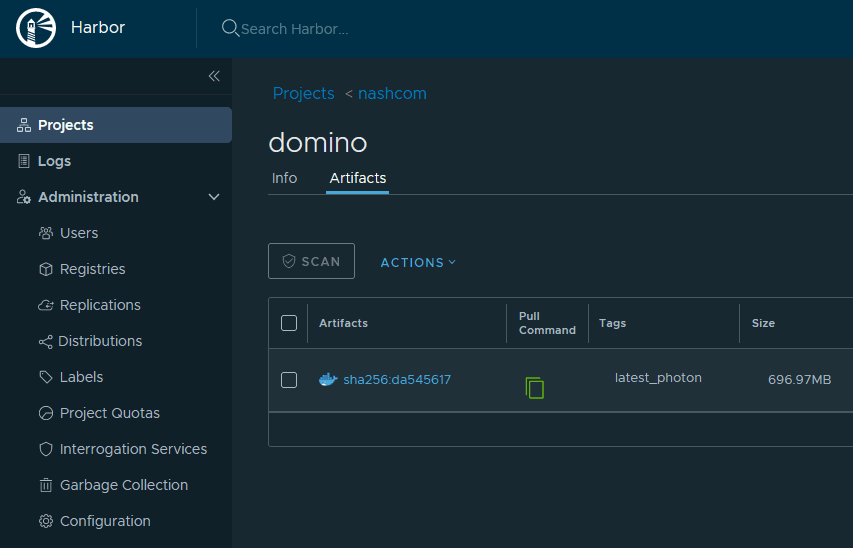853x548 pixels.
Task: Open Interrogation Services page
Action: coord(133,449)
